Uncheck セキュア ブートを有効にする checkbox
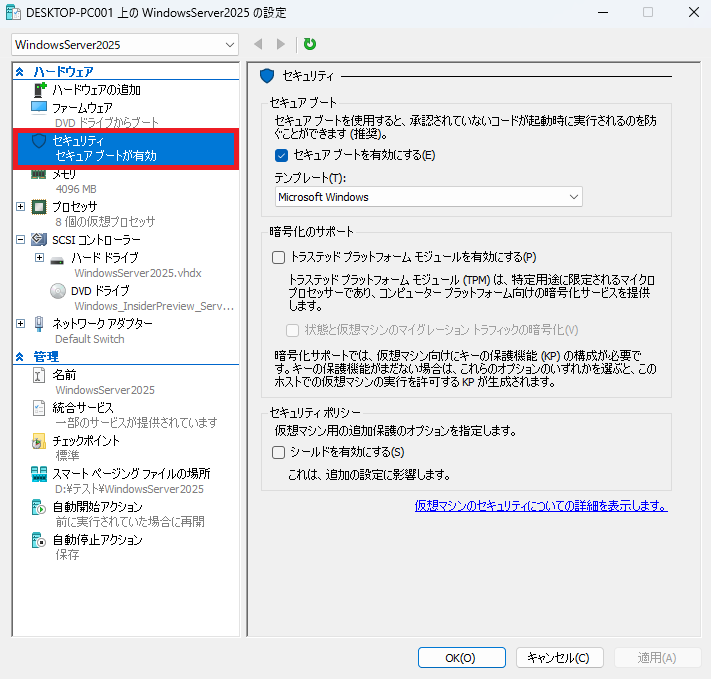This screenshot has width=711, height=679. click(x=281, y=156)
